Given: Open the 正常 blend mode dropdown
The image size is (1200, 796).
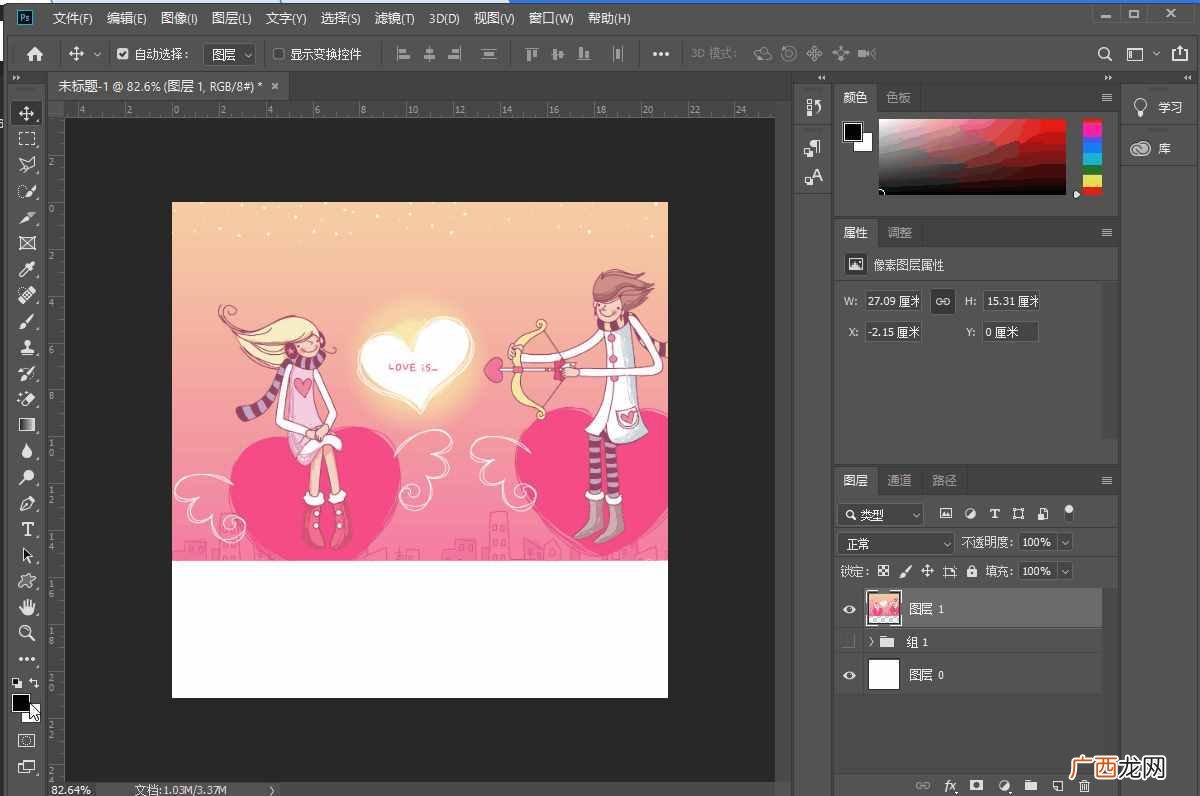Looking at the screenshot, I should (x=896, y=543).
